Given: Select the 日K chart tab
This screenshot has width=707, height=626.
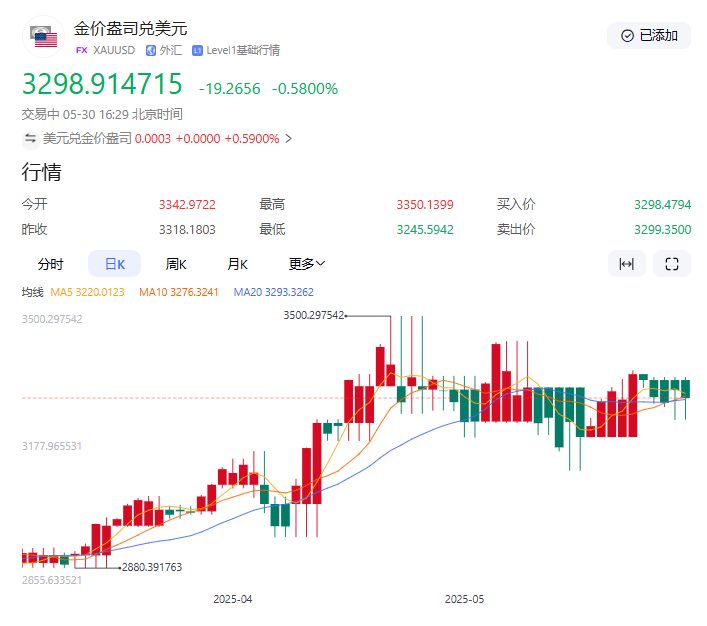Looking at the screenshot, I should 114,264.
